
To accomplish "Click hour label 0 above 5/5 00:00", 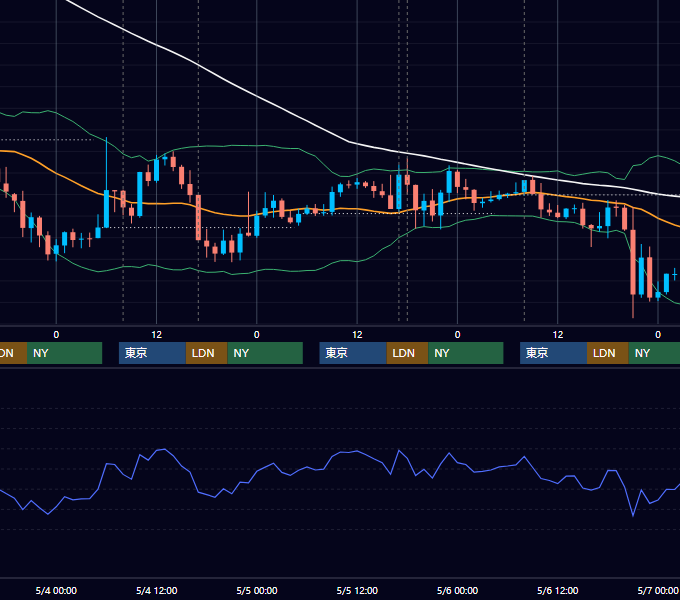I will pyautogui.click(x=257, y=335).
